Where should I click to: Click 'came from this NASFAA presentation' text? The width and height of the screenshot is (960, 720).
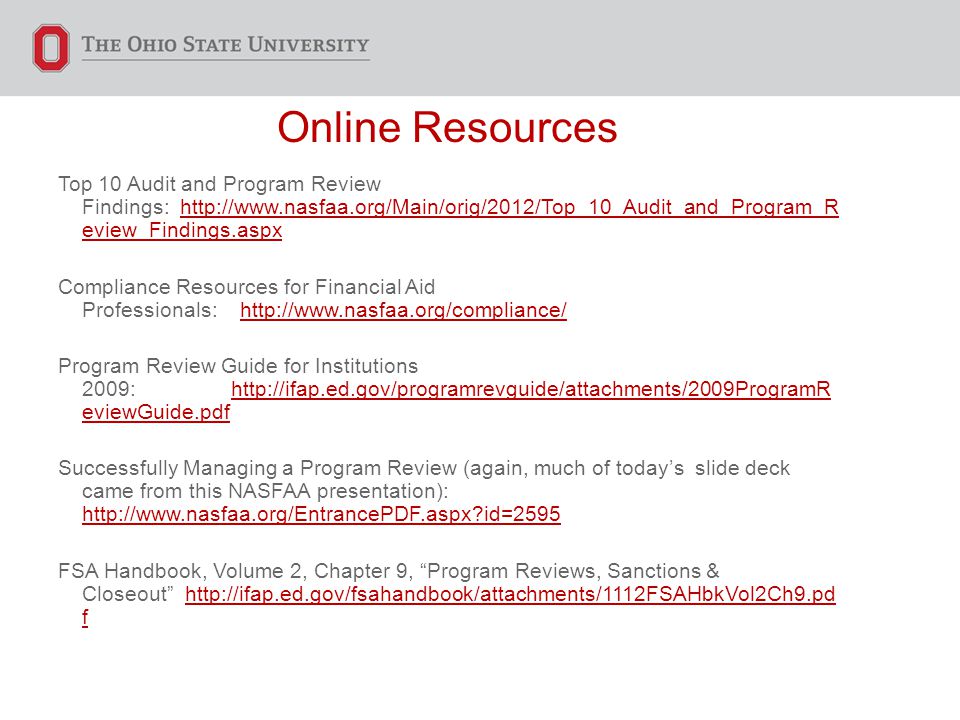[x=265, y=491]
